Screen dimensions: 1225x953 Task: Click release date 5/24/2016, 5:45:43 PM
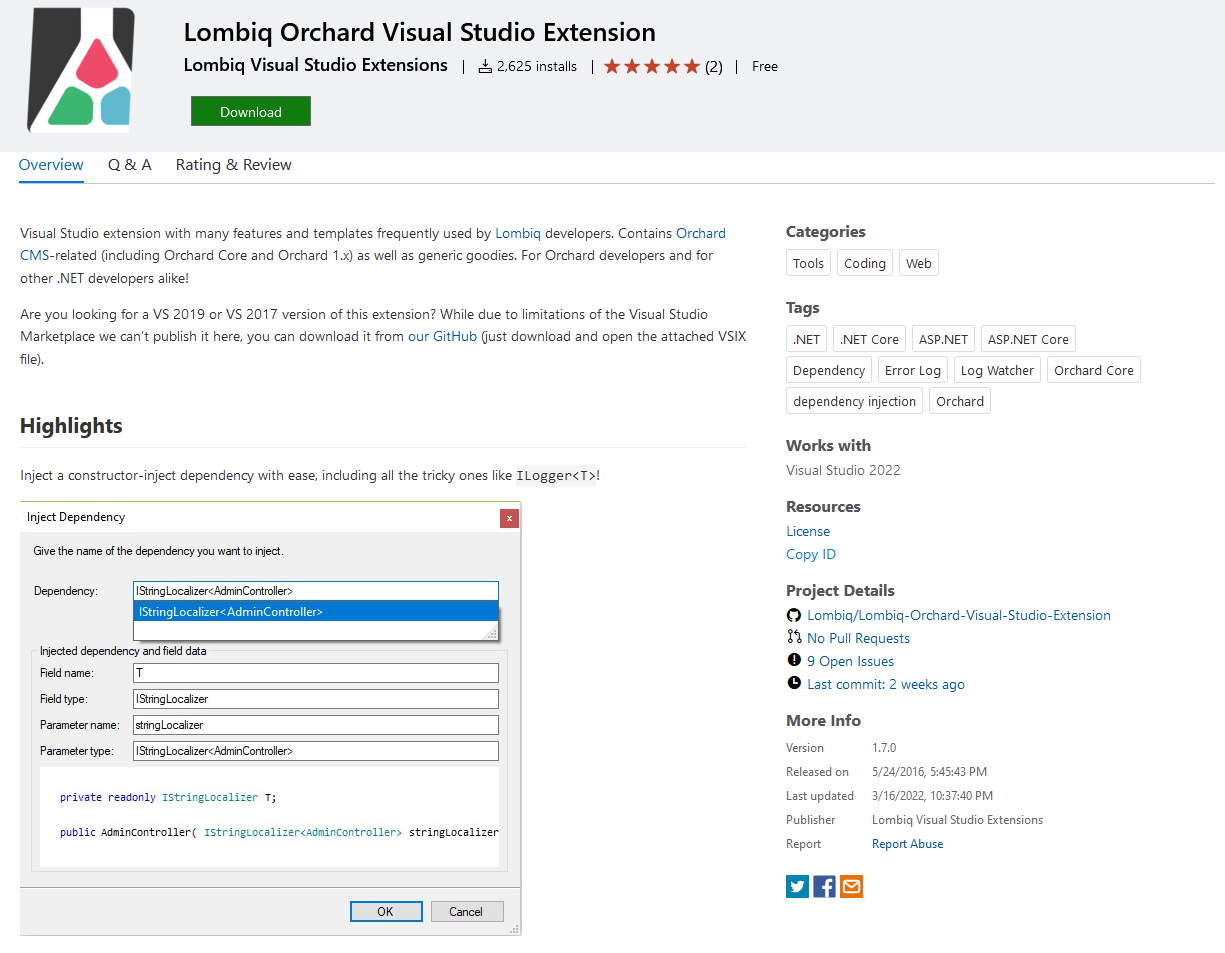(929, 772)
